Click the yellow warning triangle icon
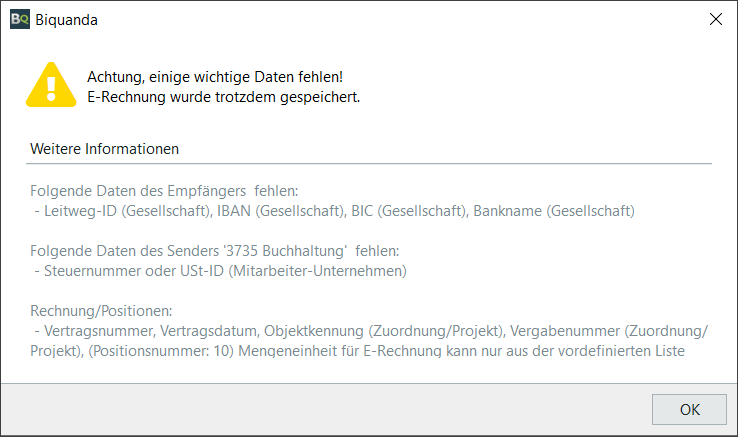Image resolution: width=738 pixels, height=437 pixels. 50,85
